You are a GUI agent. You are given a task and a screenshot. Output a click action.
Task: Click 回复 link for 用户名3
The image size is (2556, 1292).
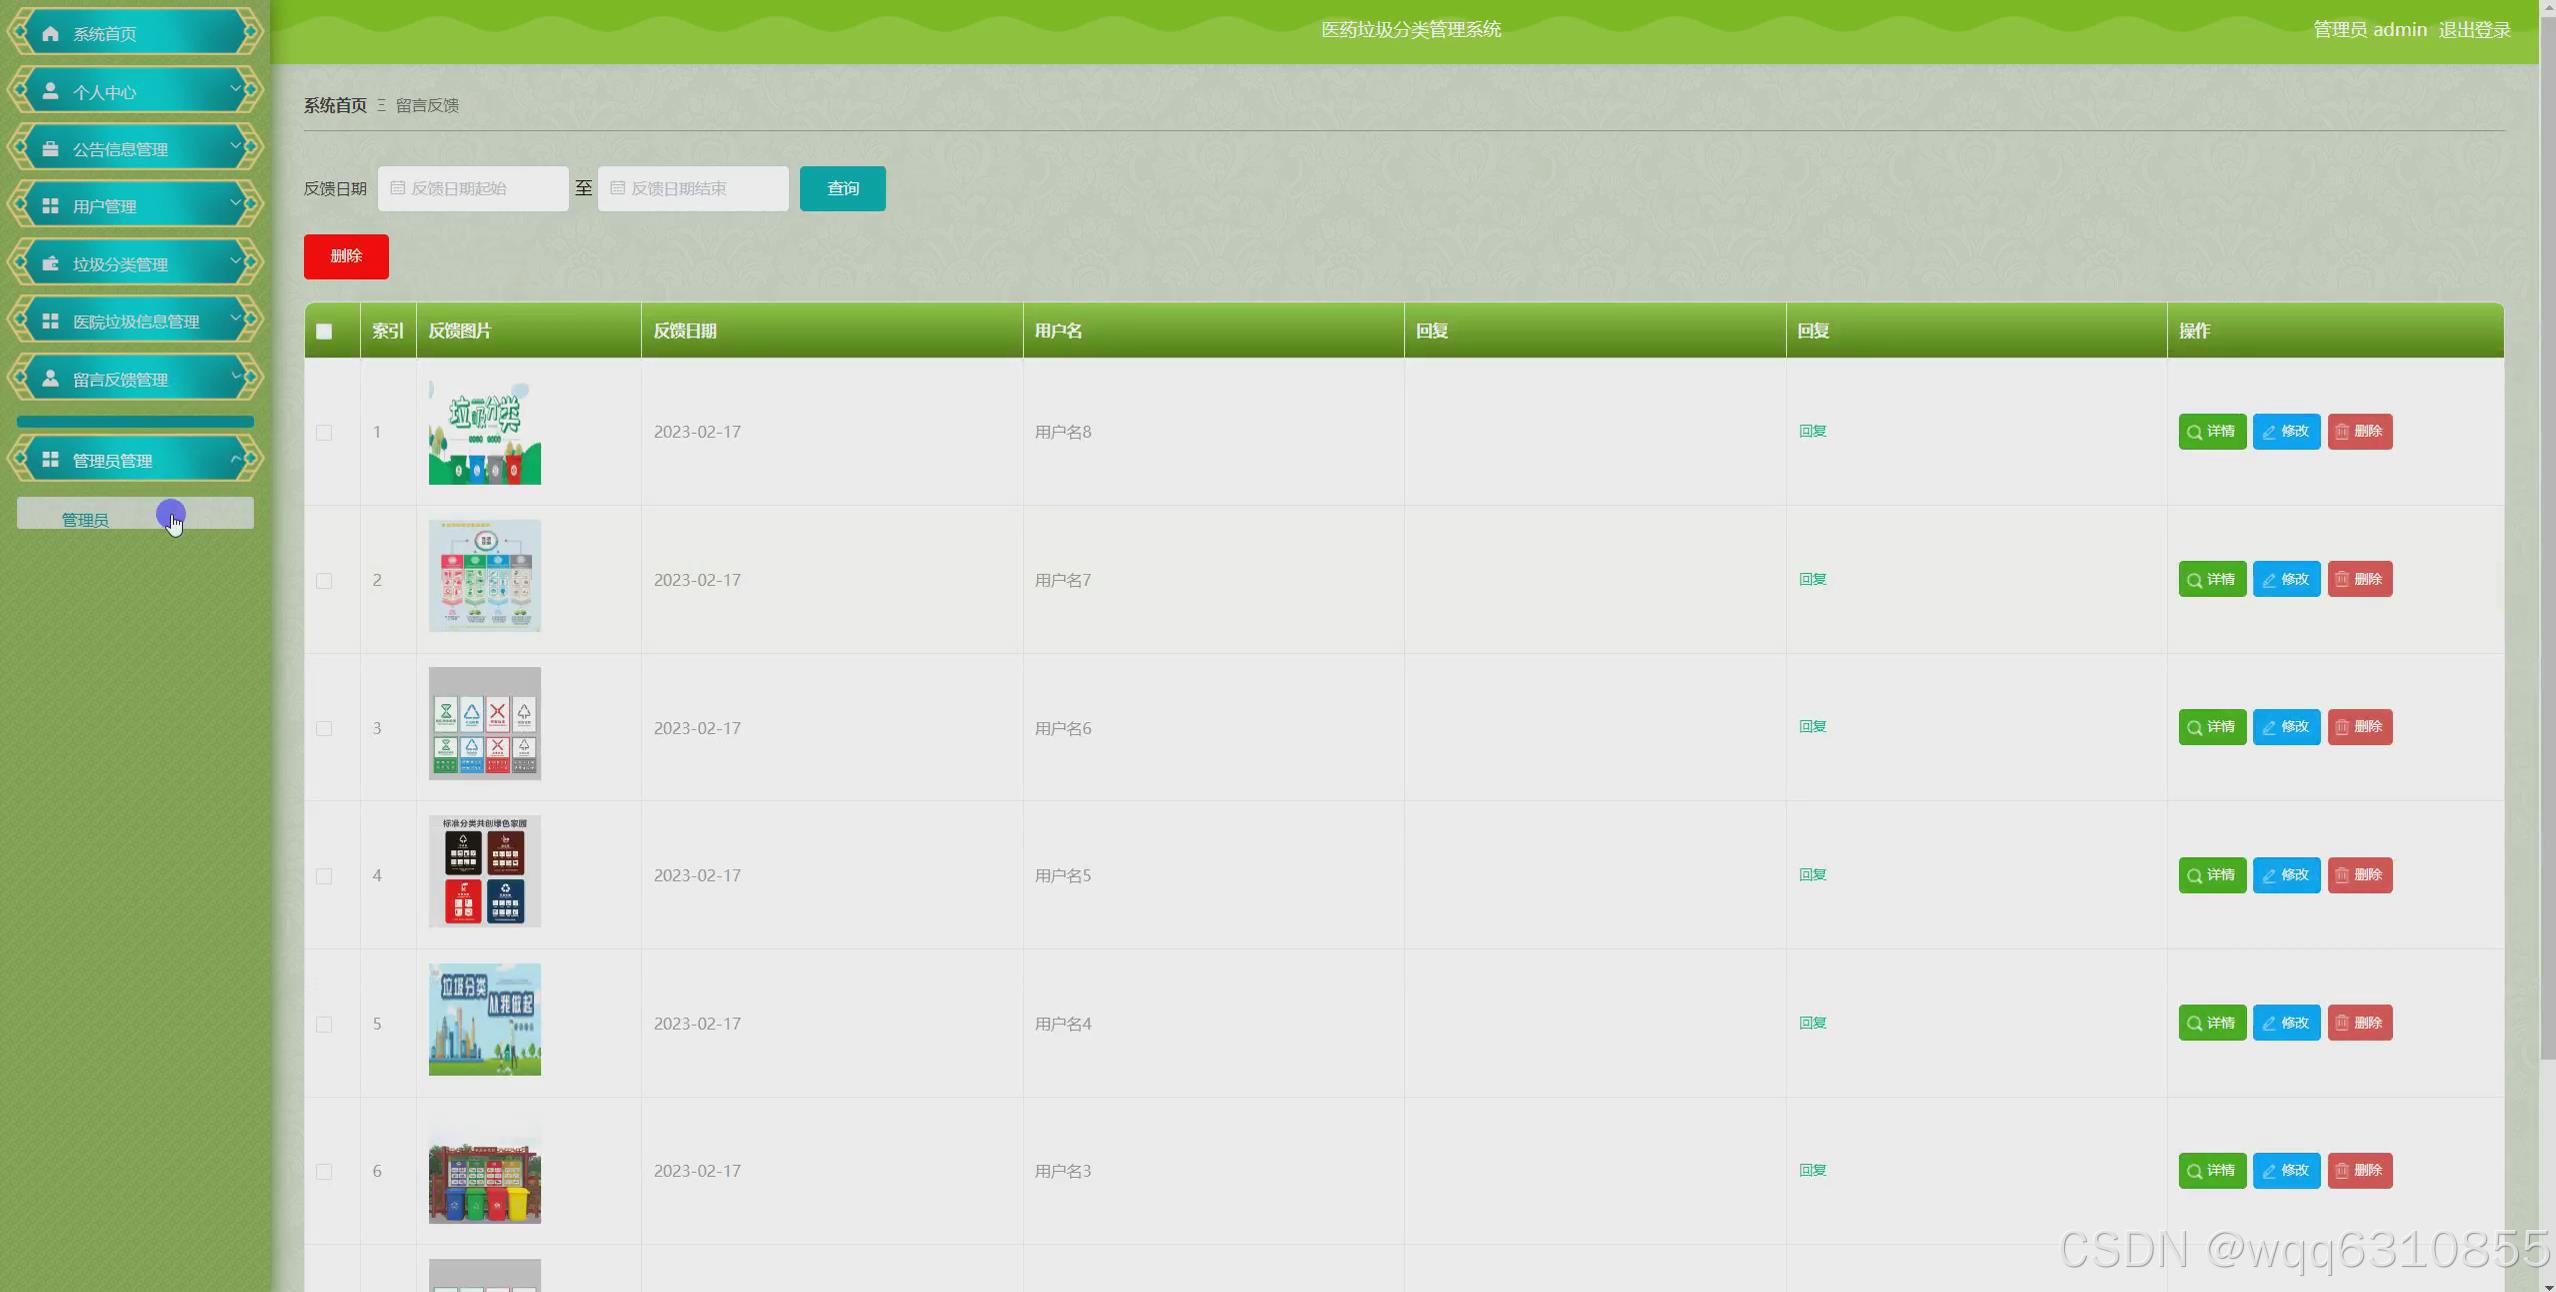(x=1812, y=1170)
